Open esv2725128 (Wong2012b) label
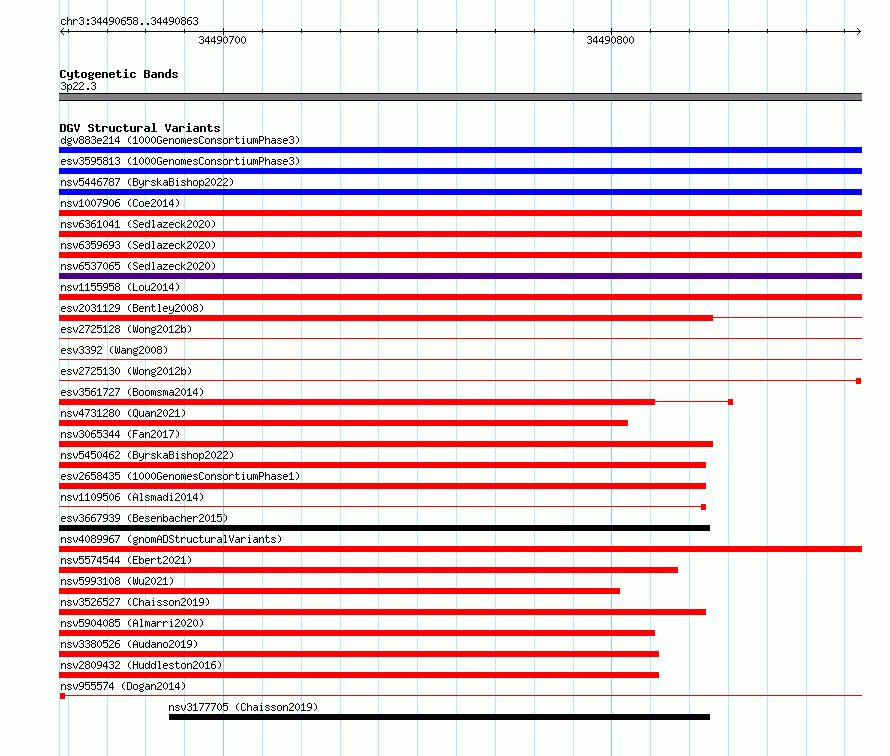The image size is (890, 756). point(126,329)
